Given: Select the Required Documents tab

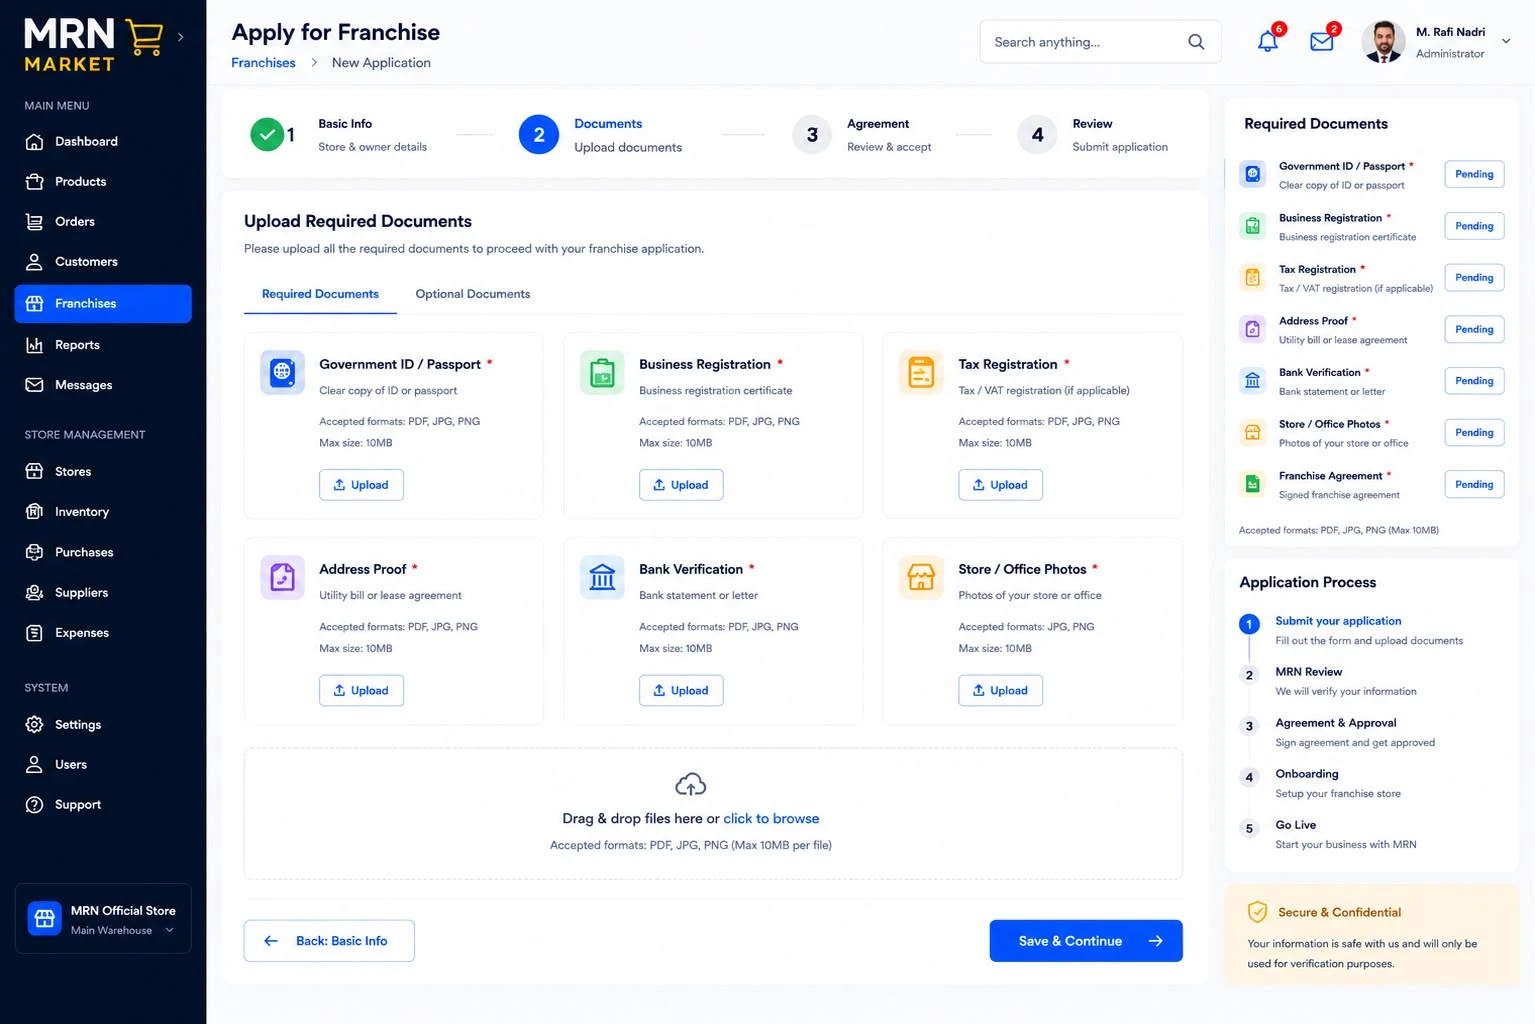Looking at the screenshot, I should tap(320, 294).
